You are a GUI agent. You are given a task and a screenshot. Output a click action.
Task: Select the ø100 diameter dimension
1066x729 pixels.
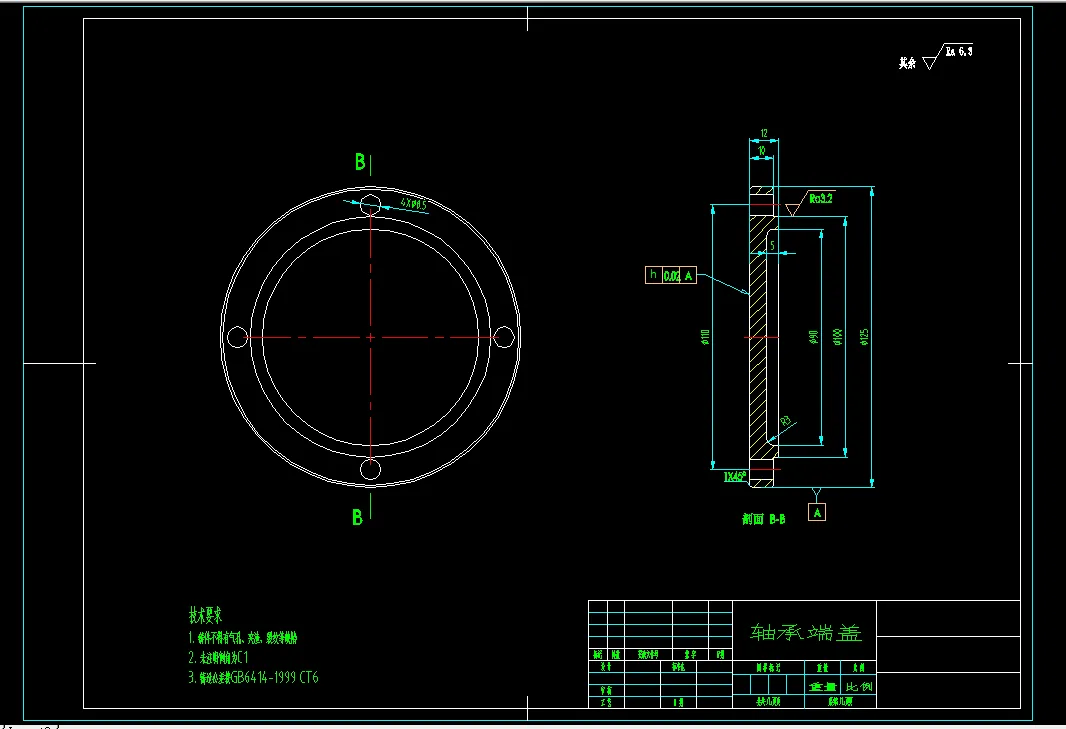(838, 337)
